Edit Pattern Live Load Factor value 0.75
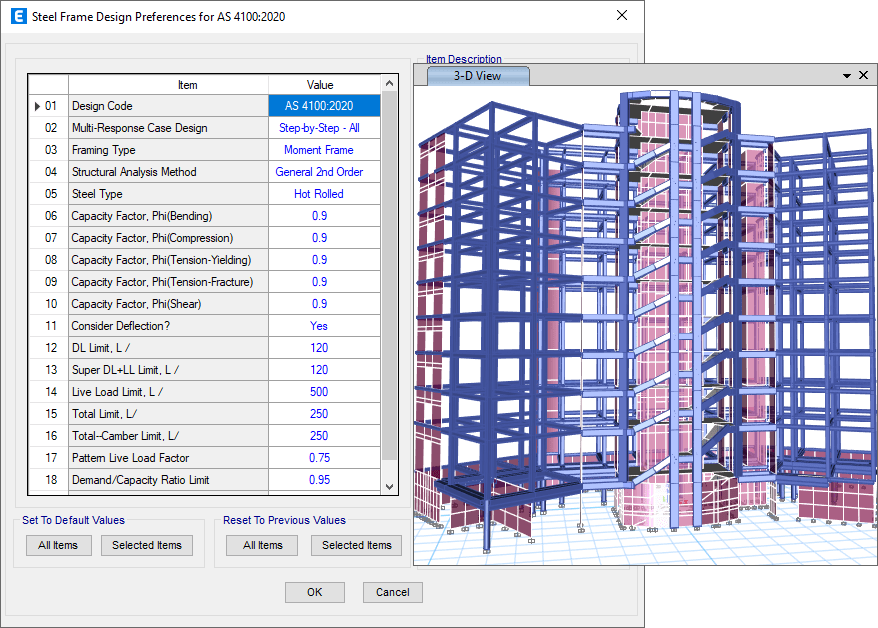This screenshot has height=628, width=878. pyautogui.click(x=324, y=458)
